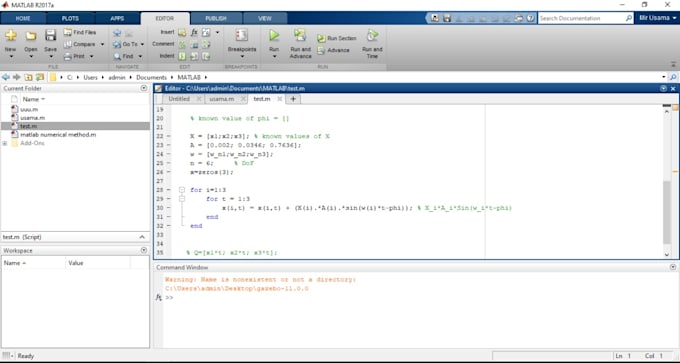Click the quick access save icon
This screenshot has height=363, width=680.
447,18
